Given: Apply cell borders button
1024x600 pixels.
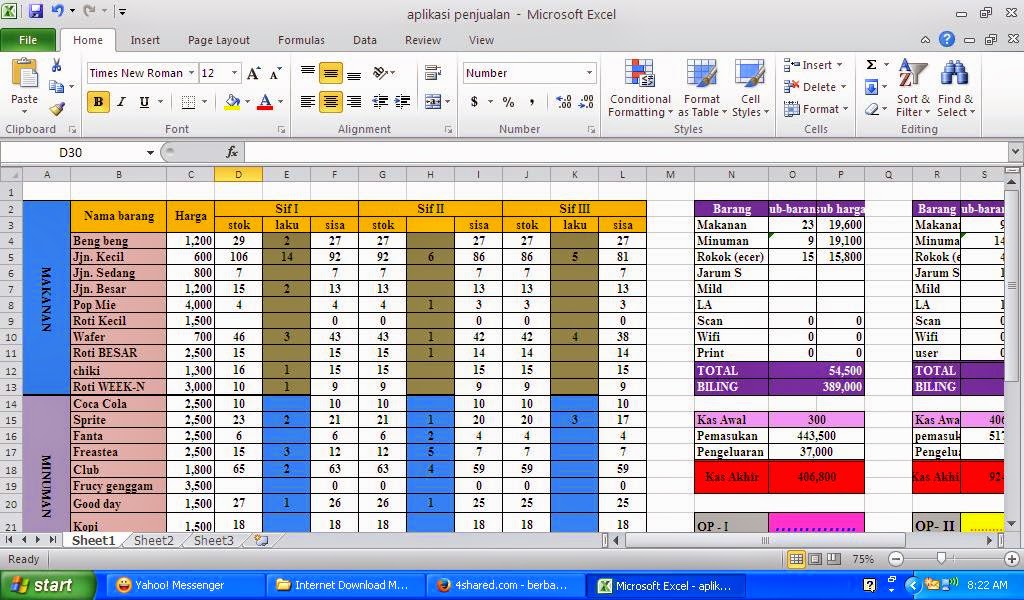Looking at the screenshot, I should coord(189,102).
